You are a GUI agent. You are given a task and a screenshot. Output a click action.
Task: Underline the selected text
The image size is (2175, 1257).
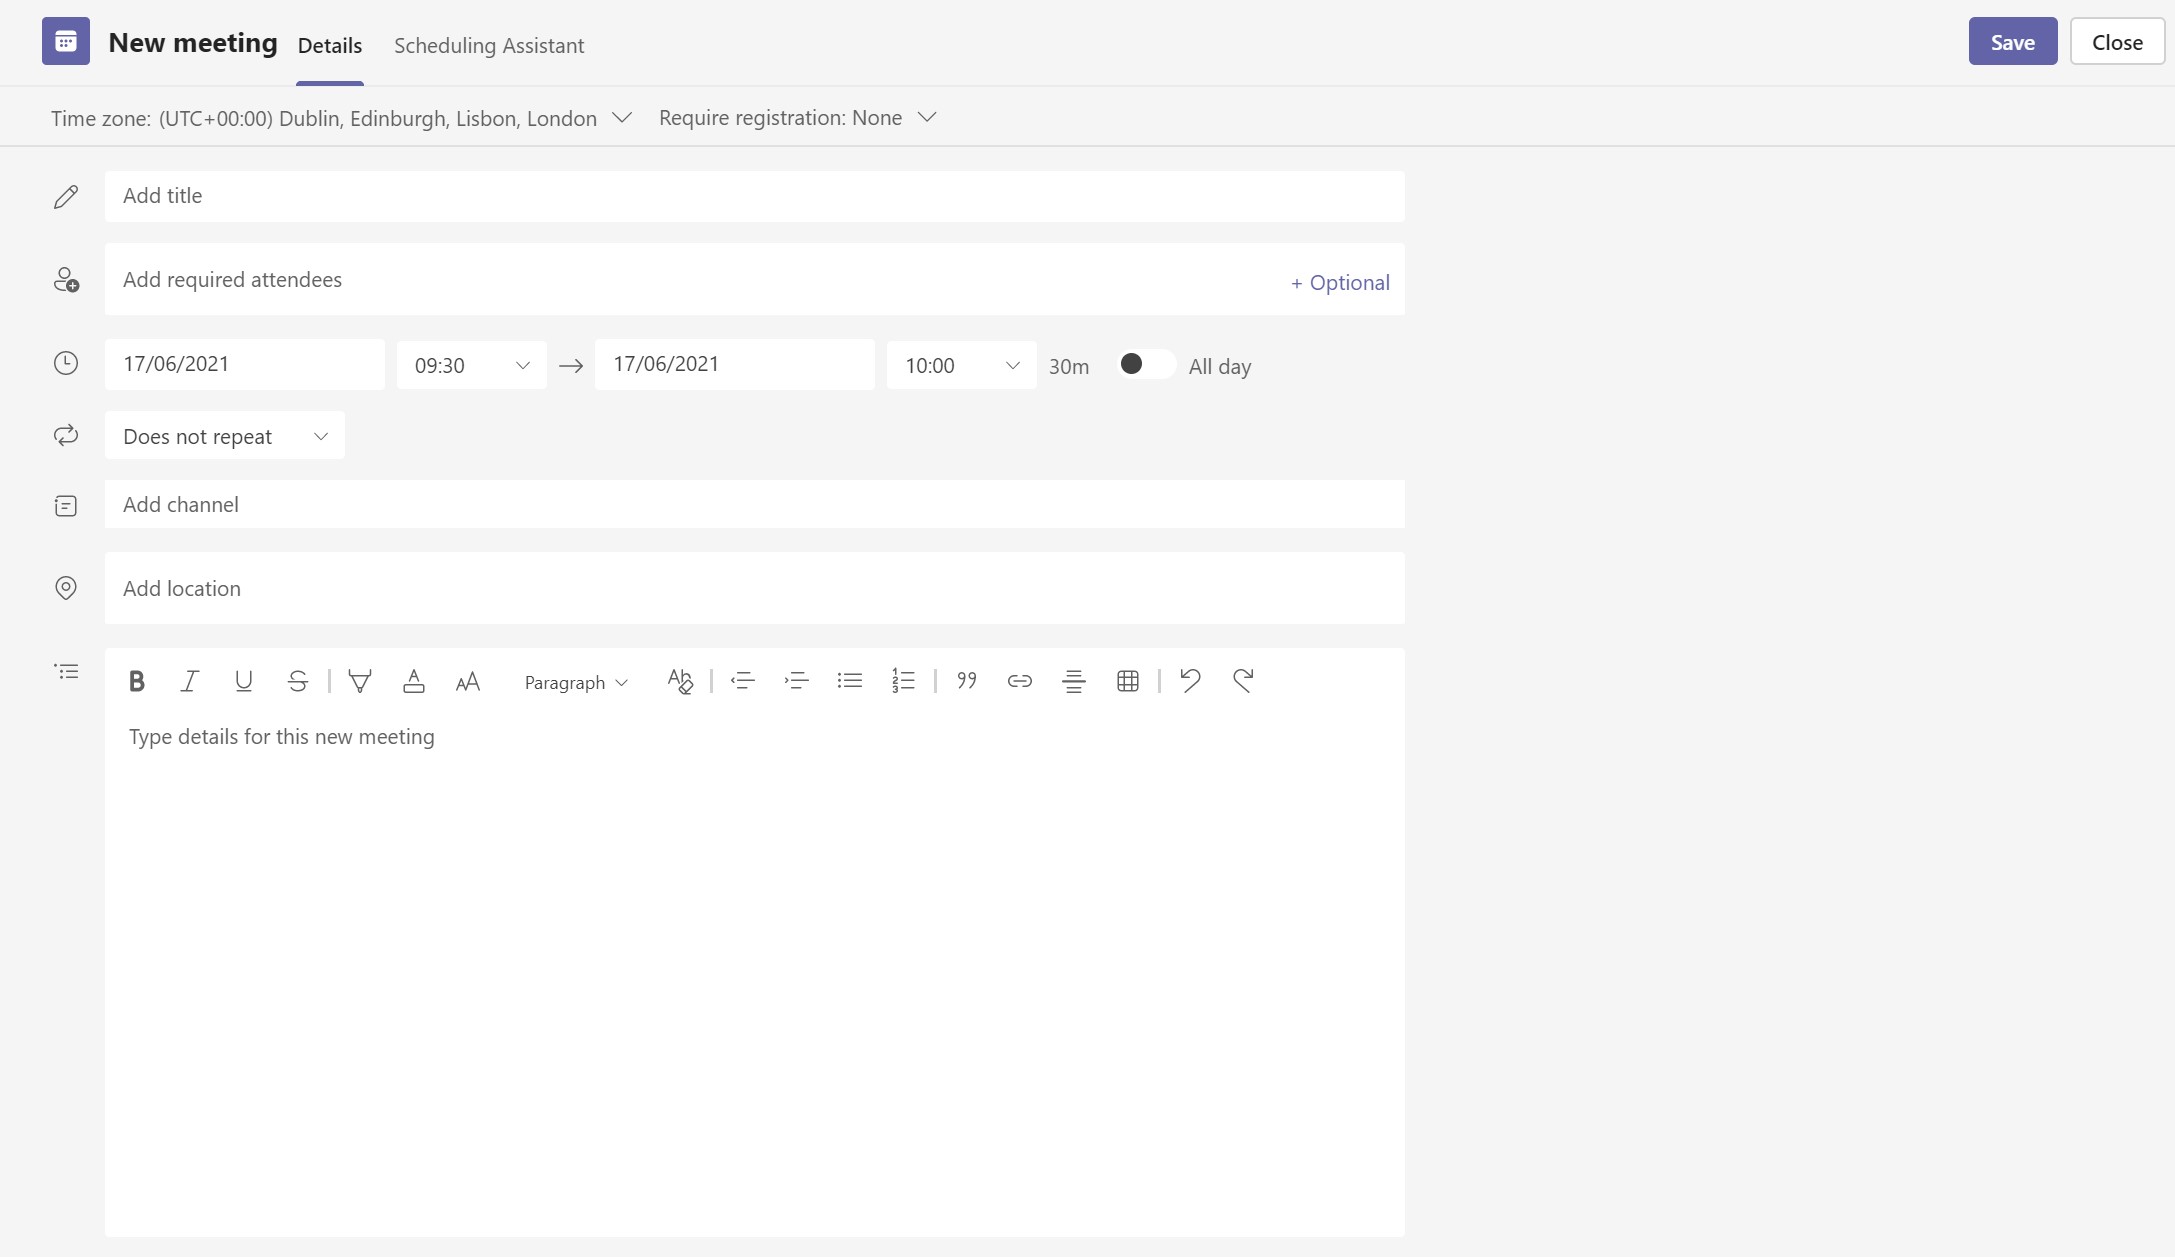243,682
